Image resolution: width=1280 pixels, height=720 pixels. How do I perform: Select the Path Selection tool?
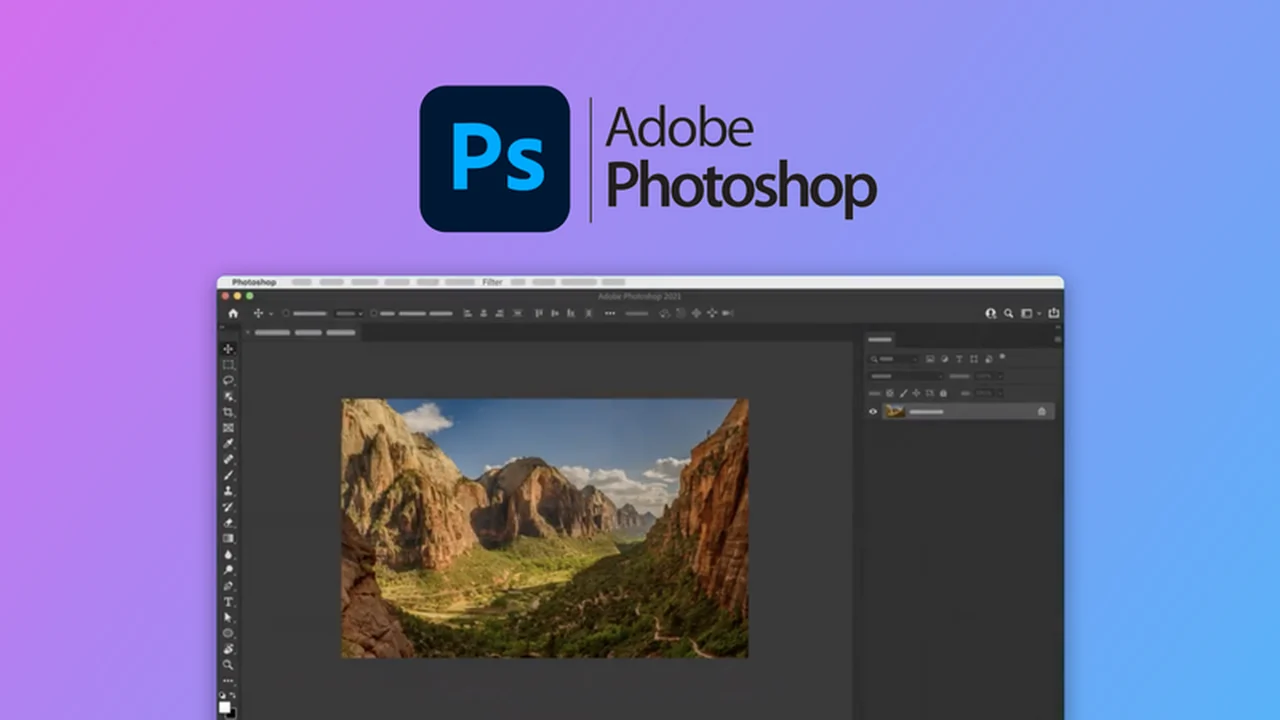pos(228,618)
